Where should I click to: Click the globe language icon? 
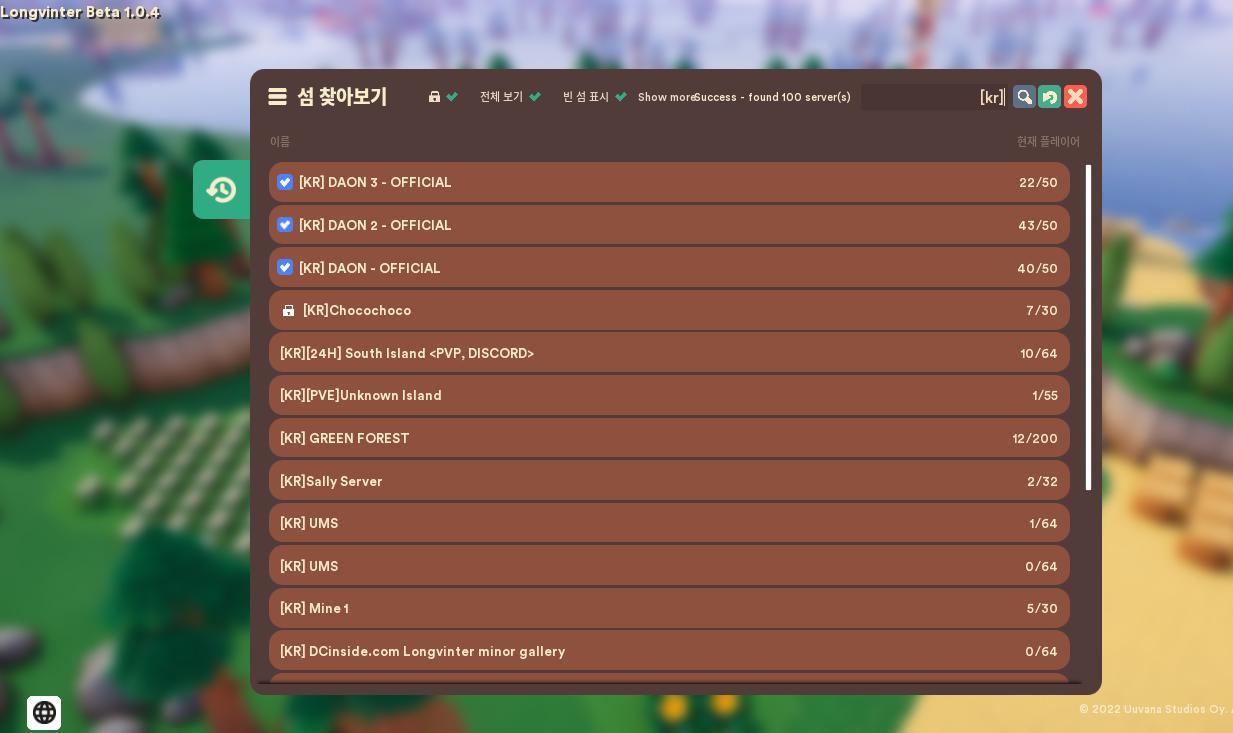pyautogui.click(x=44, y=712)
